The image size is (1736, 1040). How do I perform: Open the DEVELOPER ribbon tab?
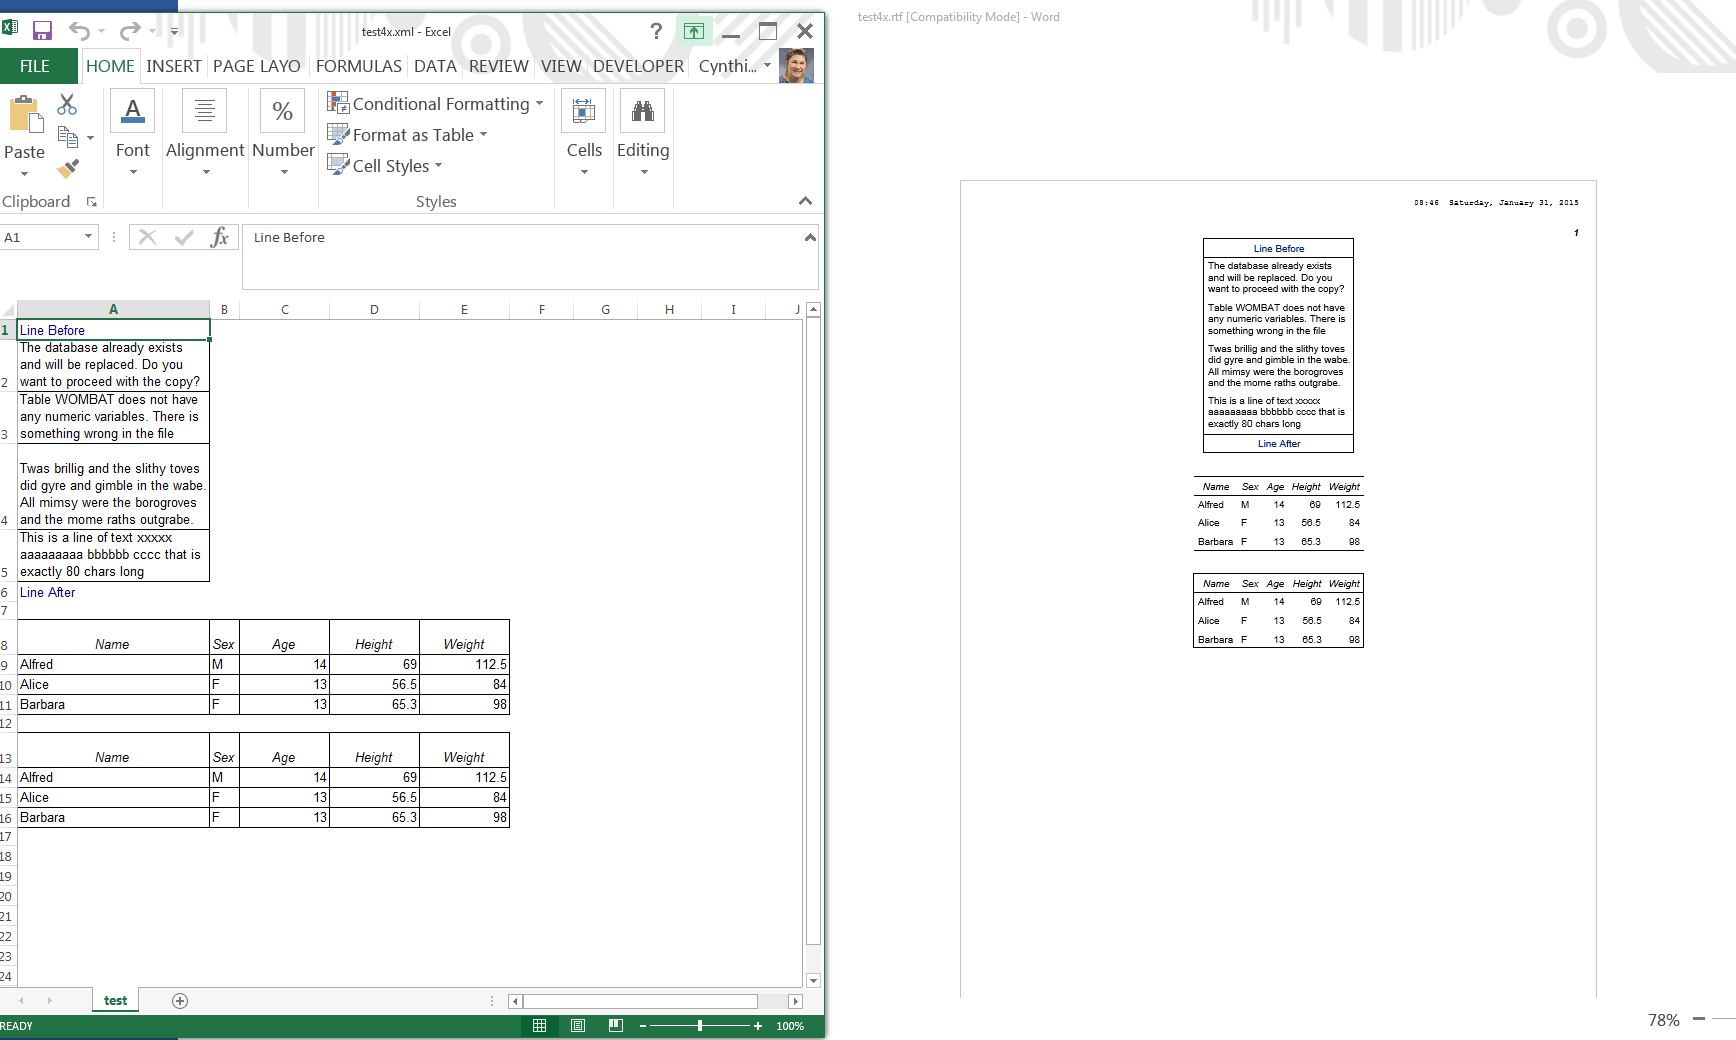click(638, 66)
